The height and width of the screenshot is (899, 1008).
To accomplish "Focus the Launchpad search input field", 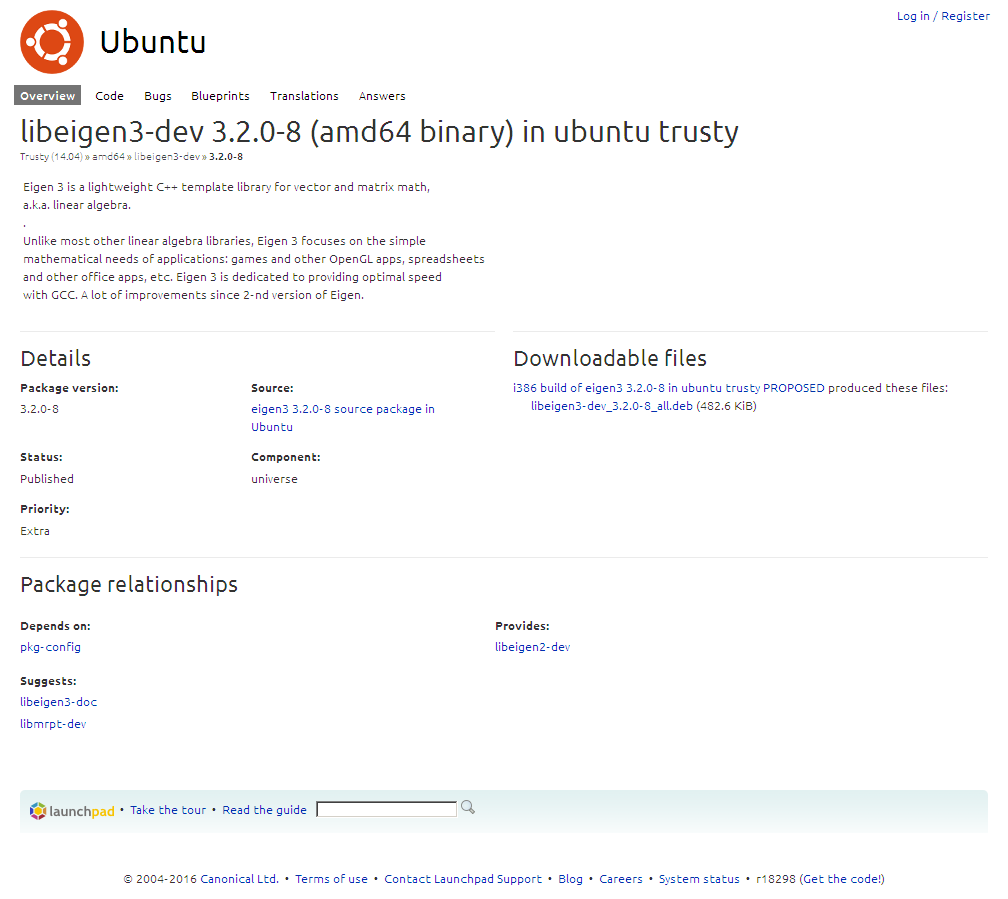I will (x=386, y=809).
